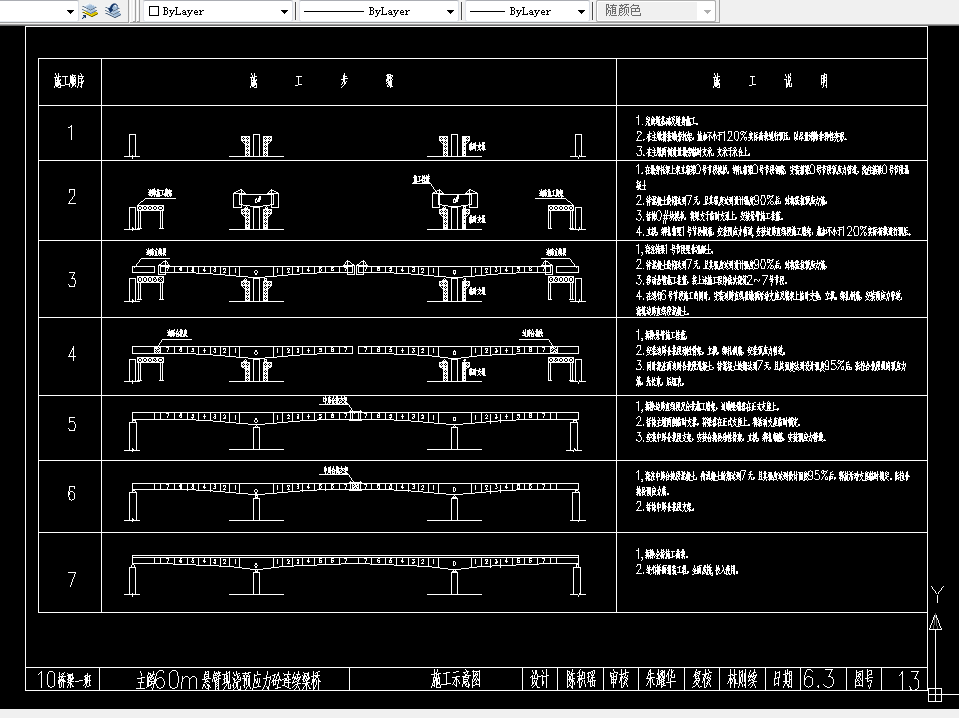
Task: Click the 10桥梁一班 title block cell
Action: (63, 679)
